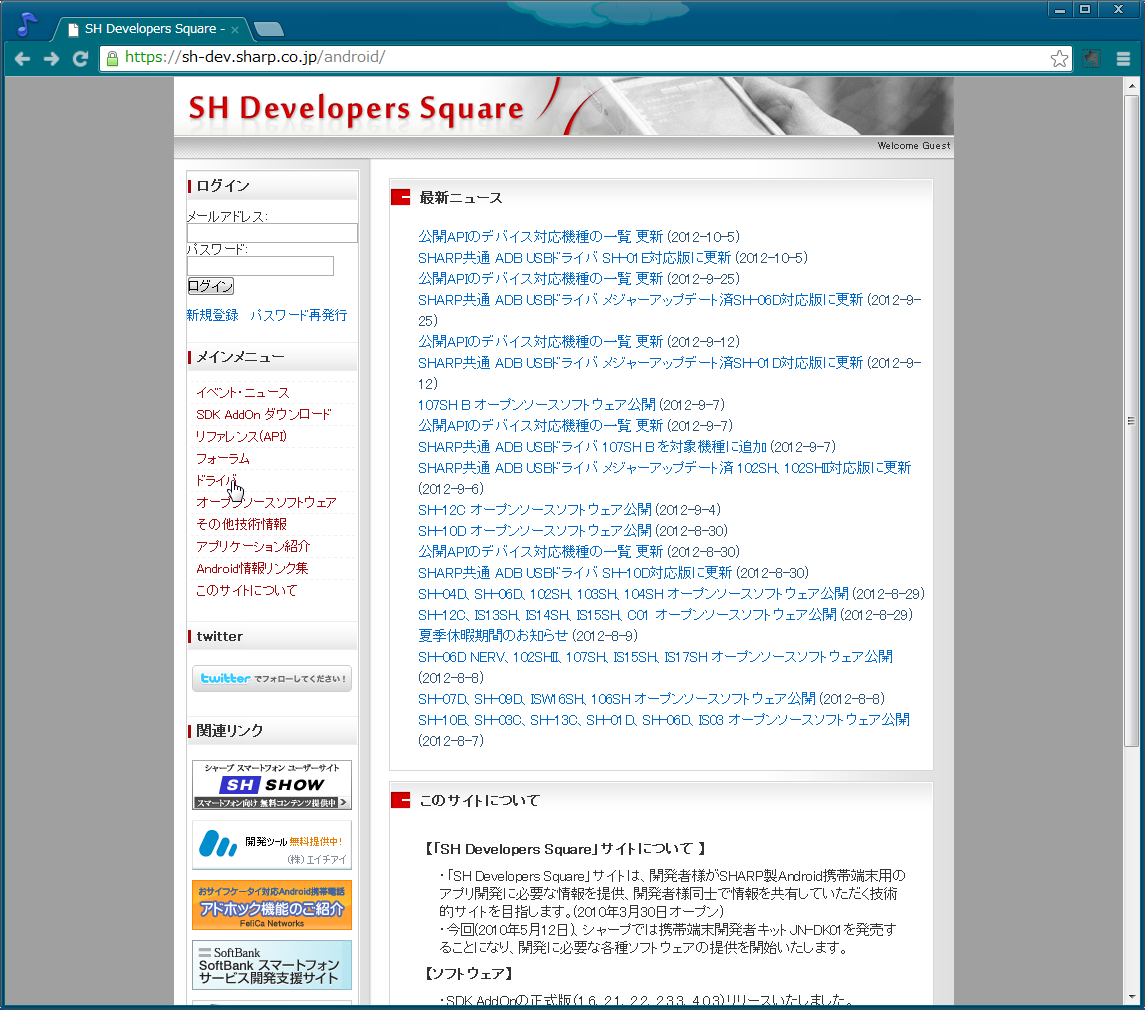Click the 開発ツール無料提供中 banner
Viewport: 1145px width, 1010px height.
(x=272, y=845)
